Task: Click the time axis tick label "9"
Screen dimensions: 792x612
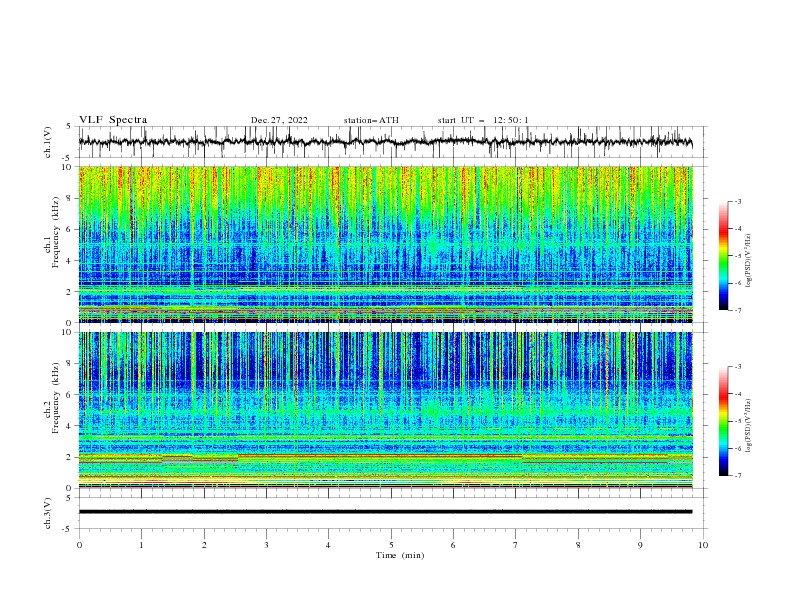Action: pyautogui.click(x=640, y=545)
